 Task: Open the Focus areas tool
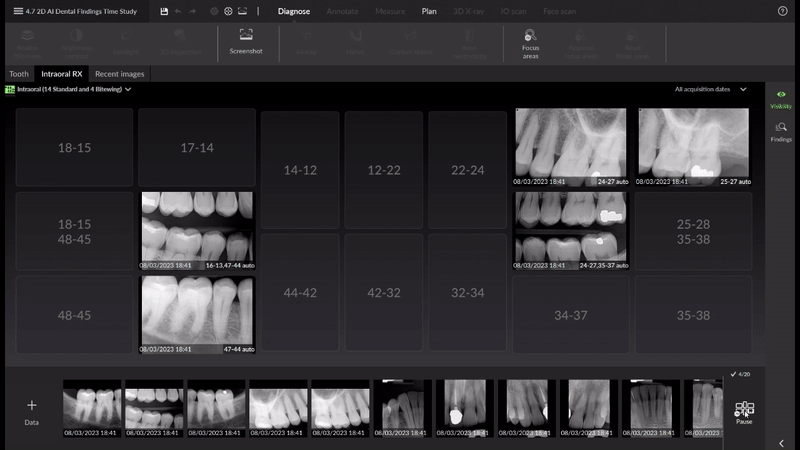click(x=531, y=44)
